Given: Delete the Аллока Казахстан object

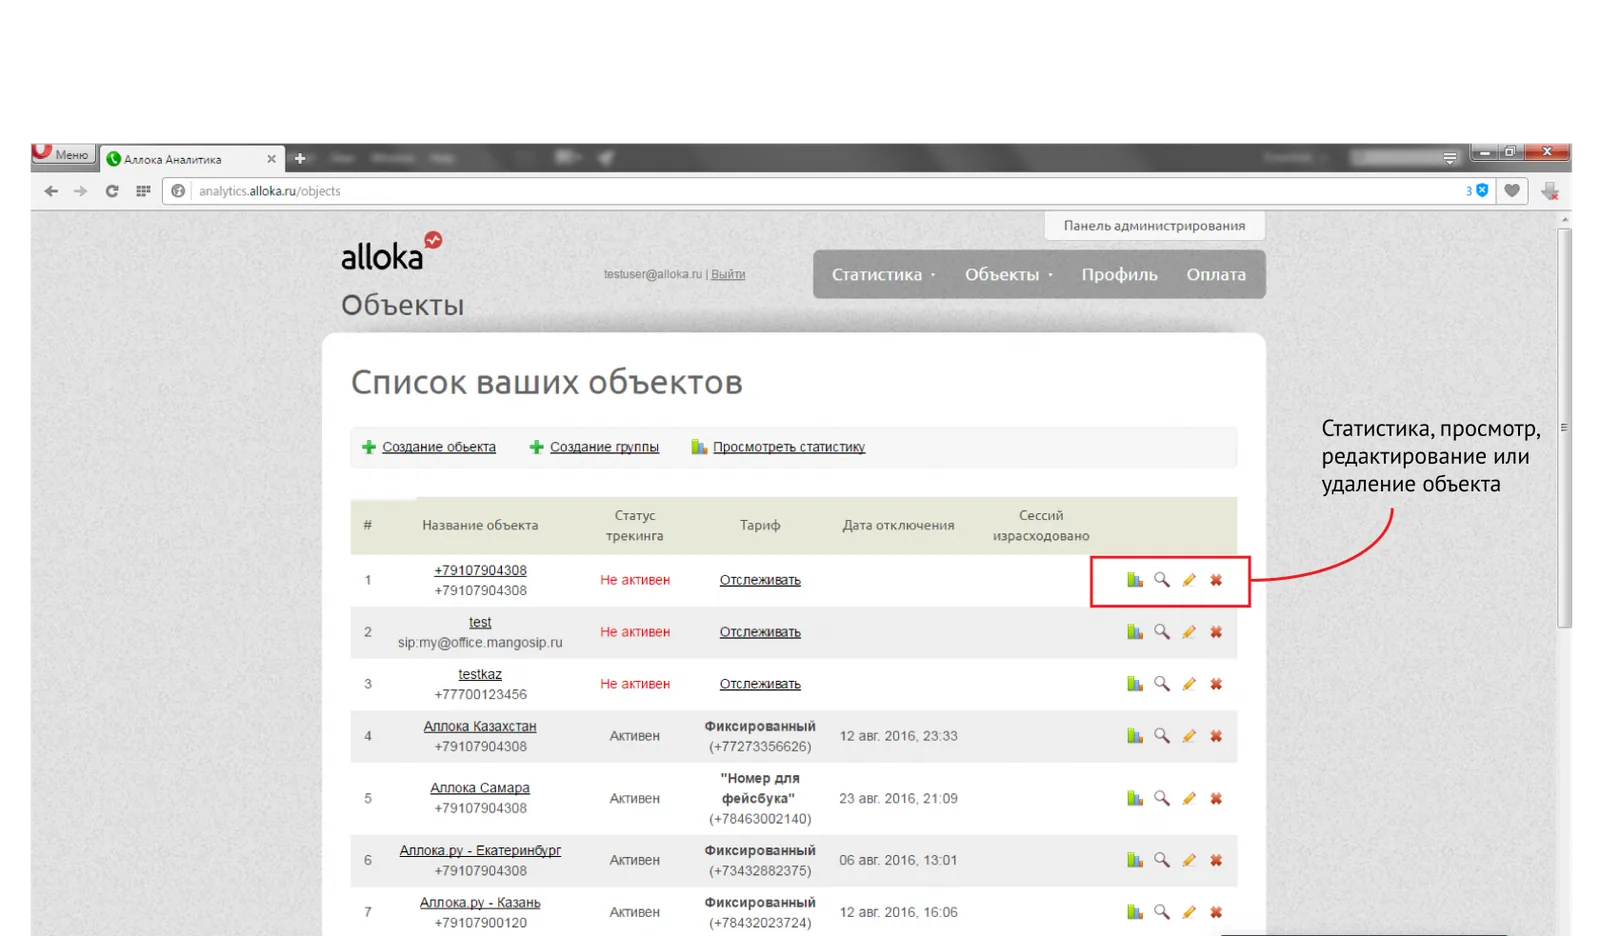Looking at the screenshot, I should pyautogui.click(x=1216, y=736).
